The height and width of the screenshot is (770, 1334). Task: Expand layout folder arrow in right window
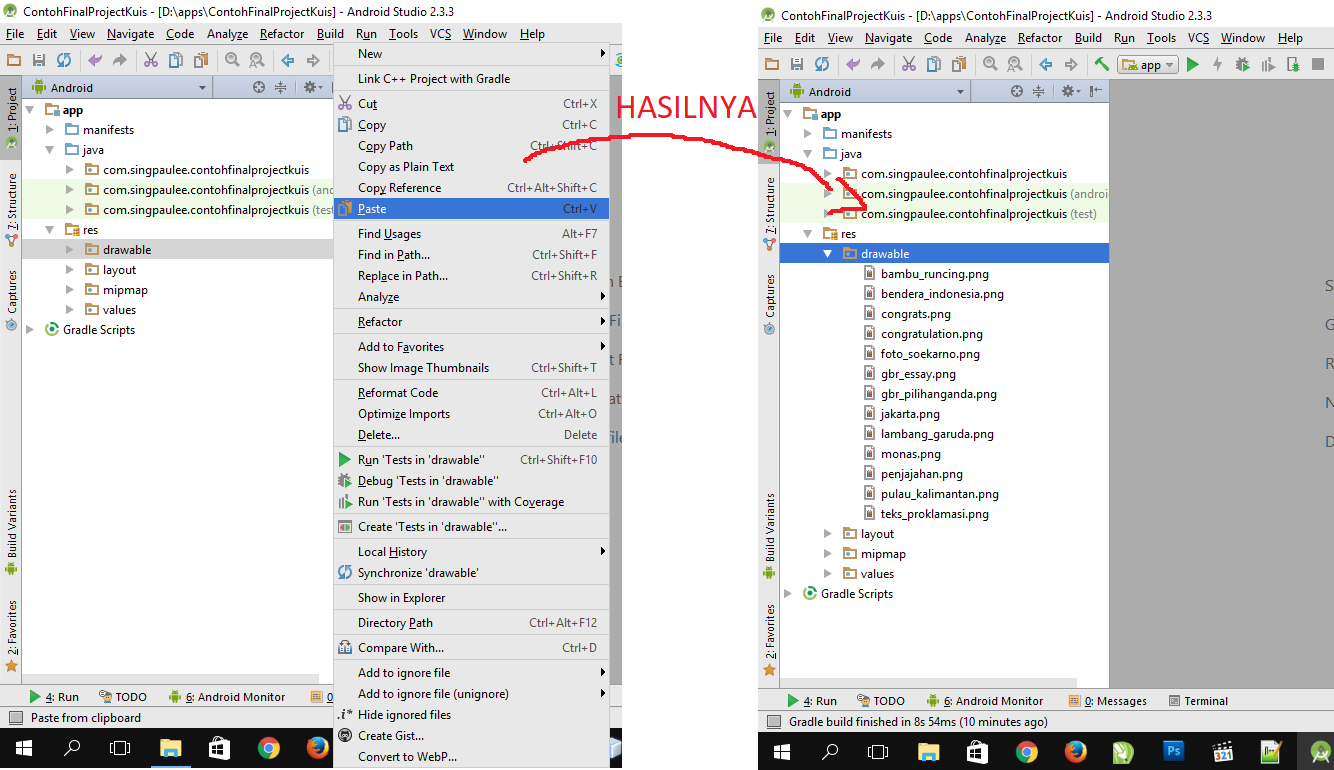pos(828,534)
